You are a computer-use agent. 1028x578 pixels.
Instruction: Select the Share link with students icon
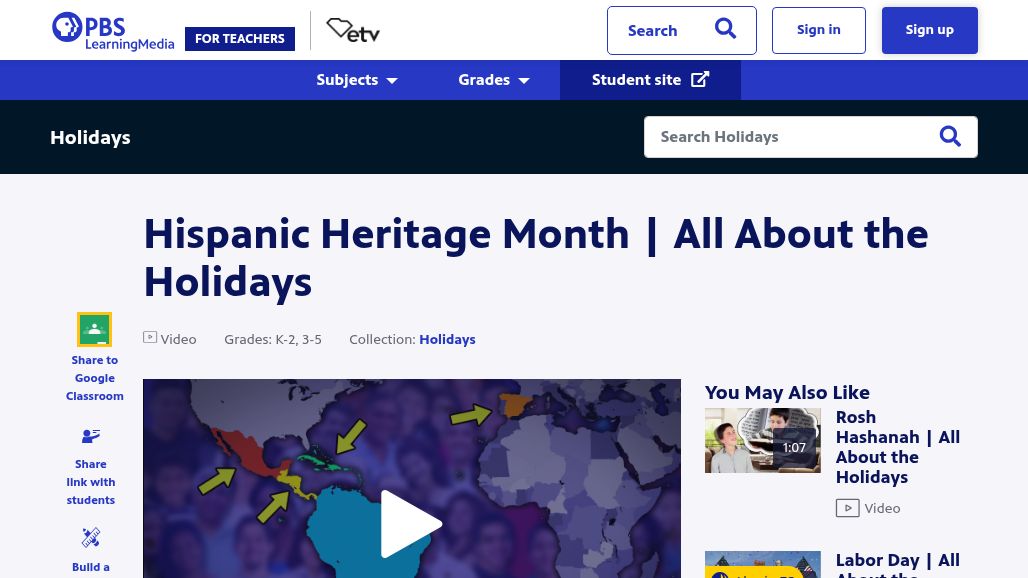point(90,436)
